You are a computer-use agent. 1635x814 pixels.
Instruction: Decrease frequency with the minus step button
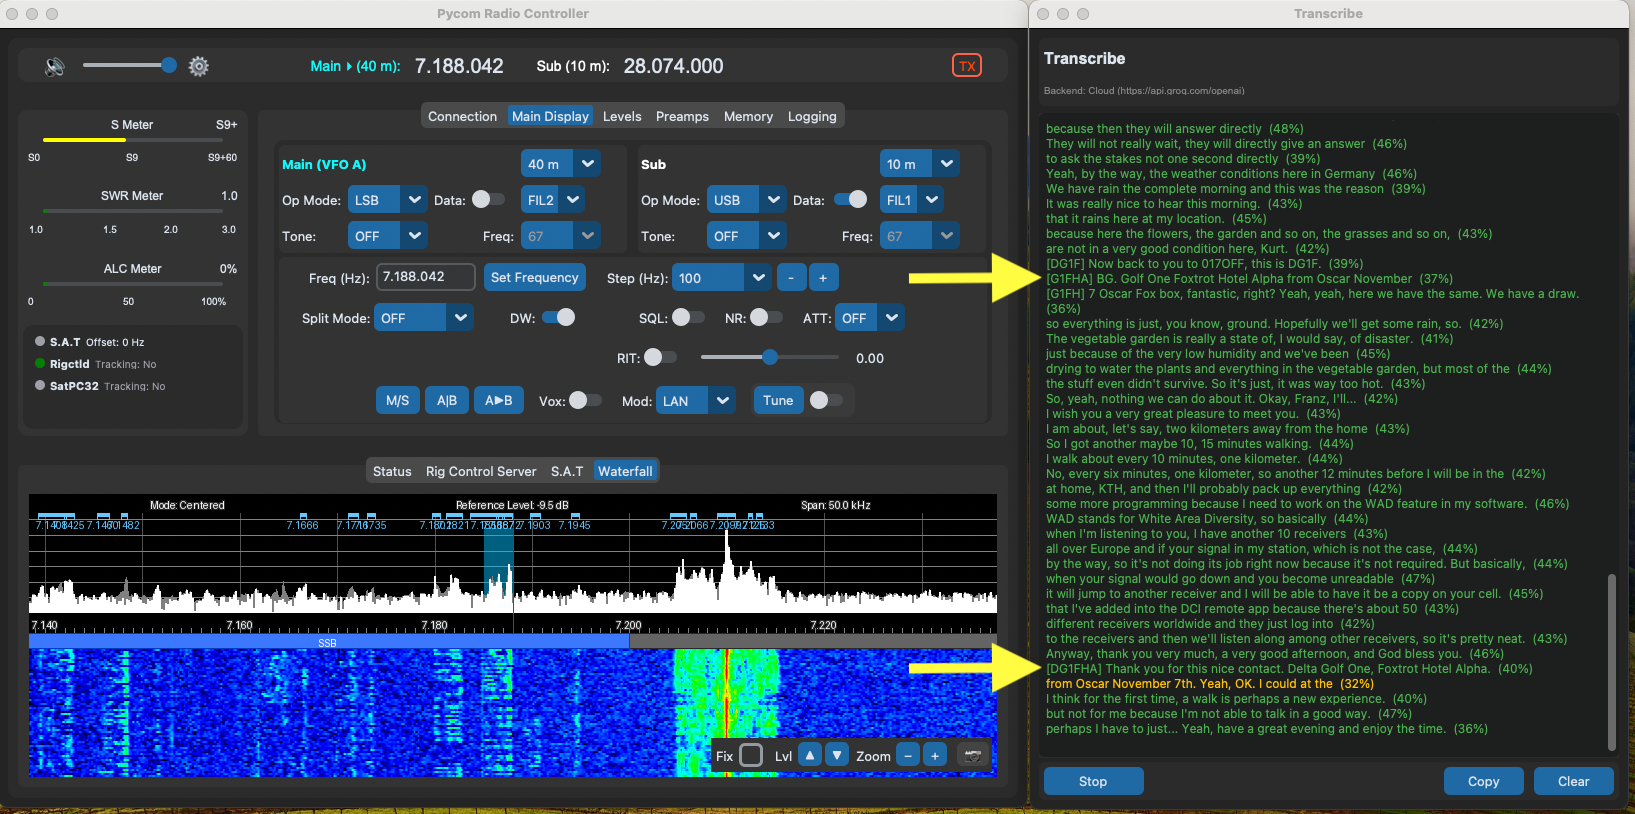pos(791,278)
